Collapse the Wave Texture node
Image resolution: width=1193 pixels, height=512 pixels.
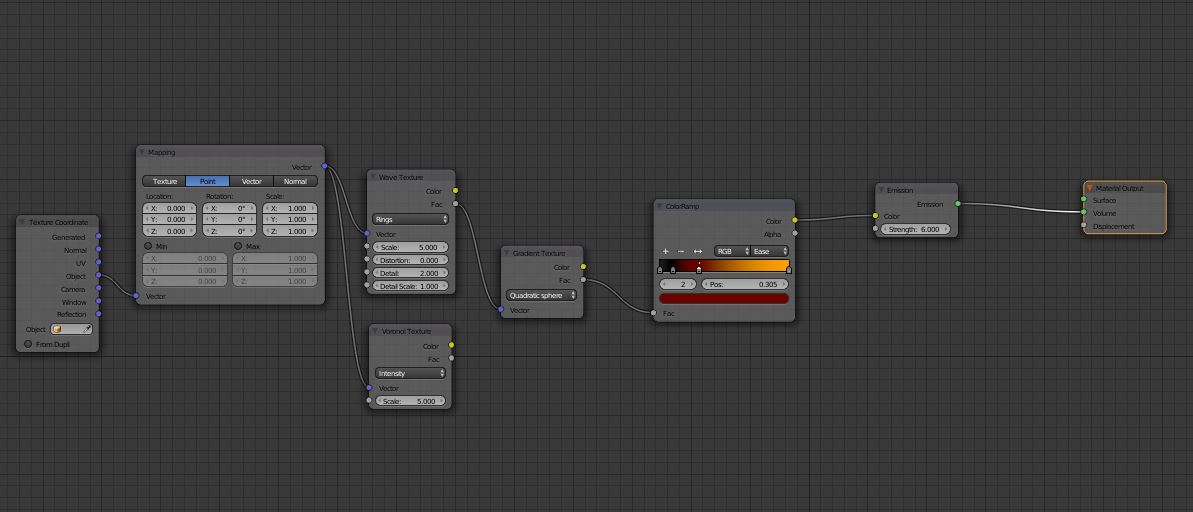[x=374, y=176]
